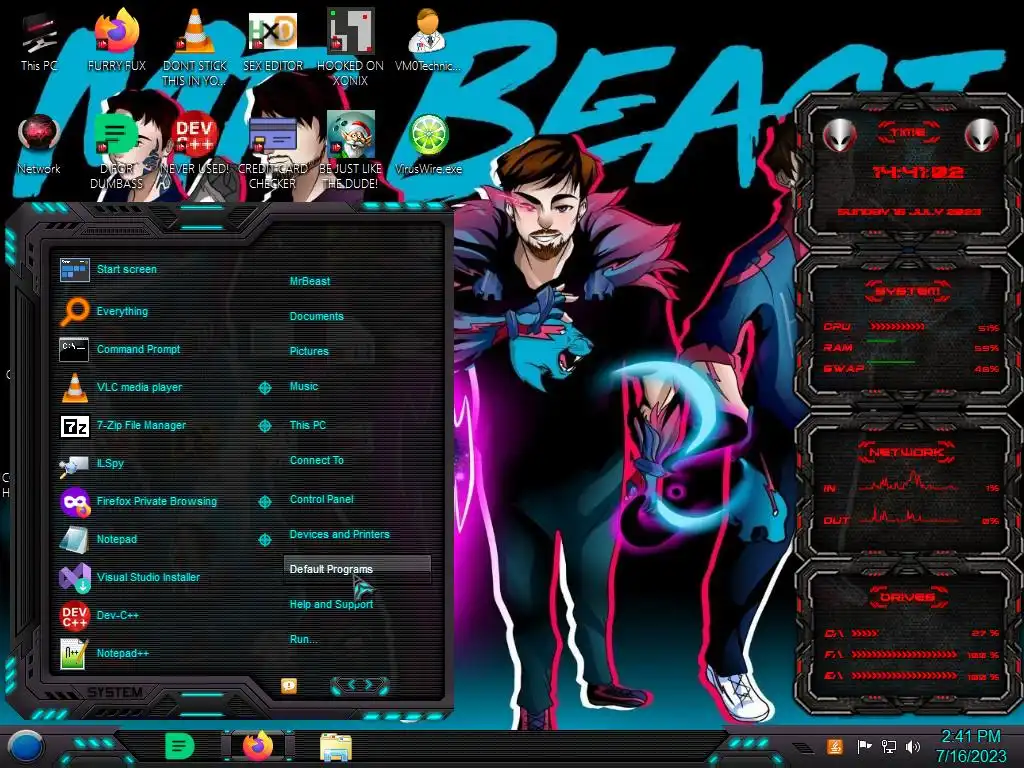Viewport: 1024px width, 768px height.
Task: Select Default Programs in start menu
Action: (357, 569)
